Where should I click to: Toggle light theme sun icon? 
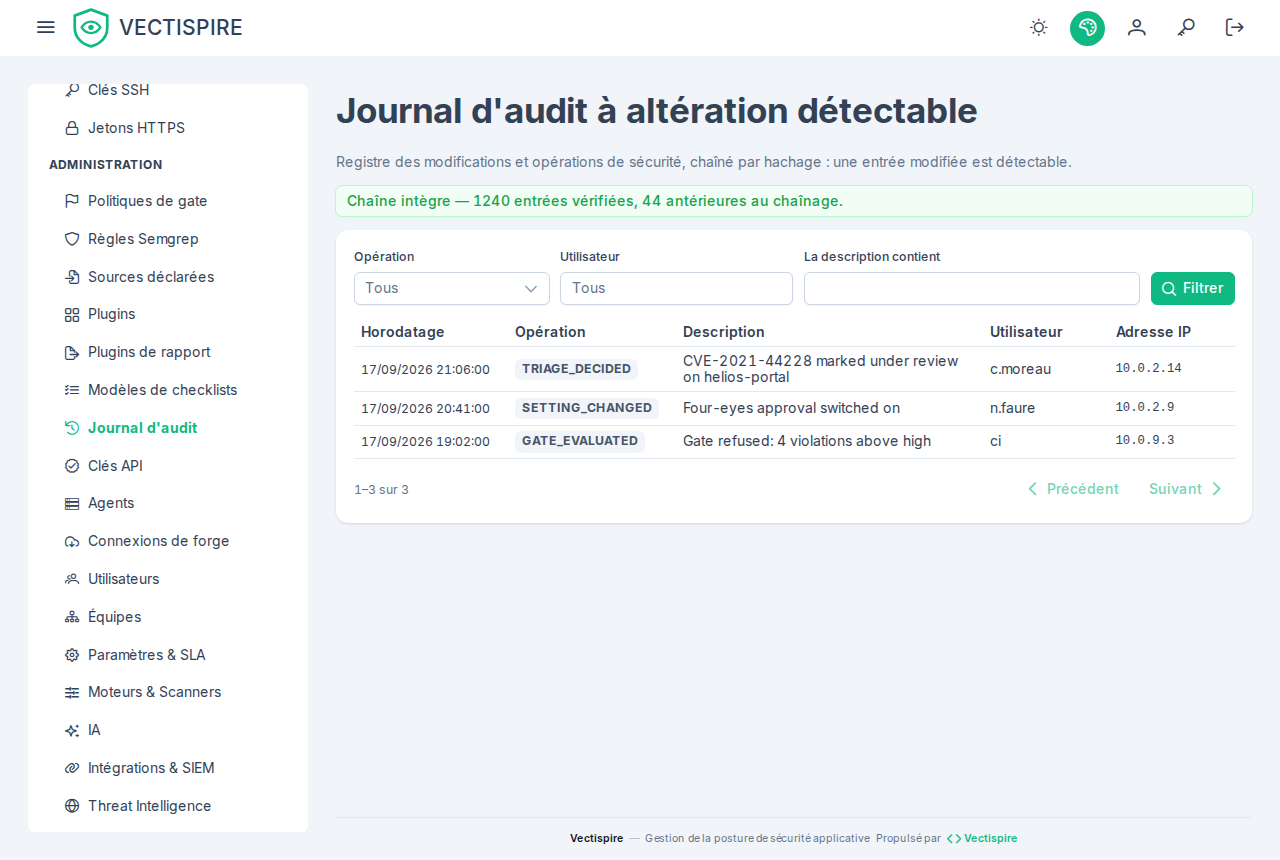click(1039, 28)
